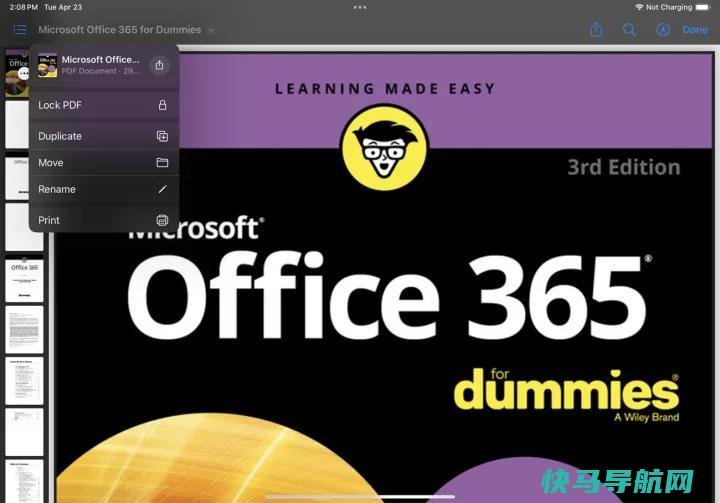Tap the battery indicator icon
720x503 pixels.
[x=703, y=7]
